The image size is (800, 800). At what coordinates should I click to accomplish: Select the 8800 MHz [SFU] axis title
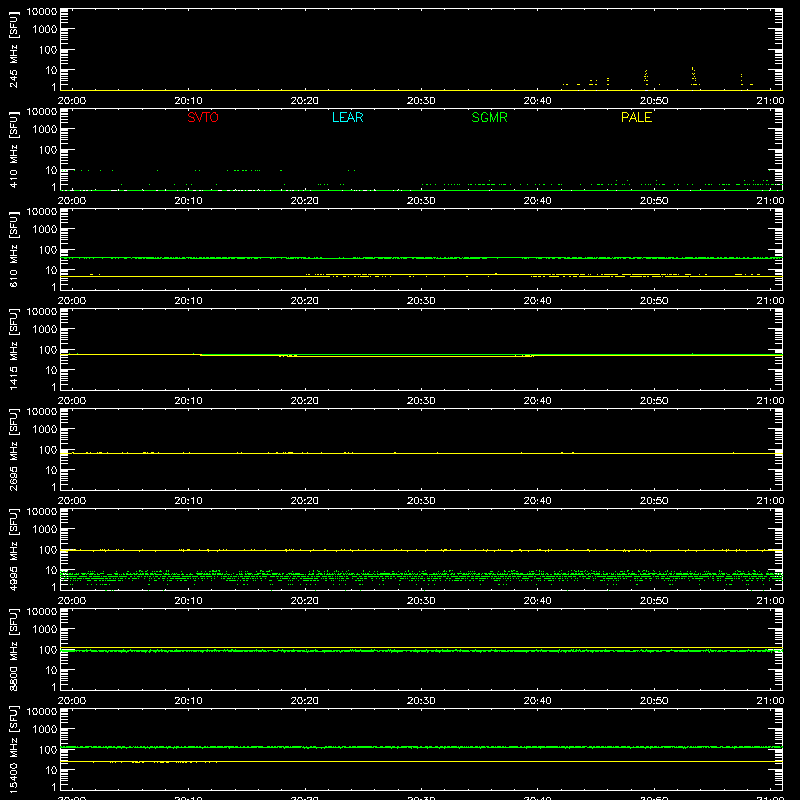[13, 650]
